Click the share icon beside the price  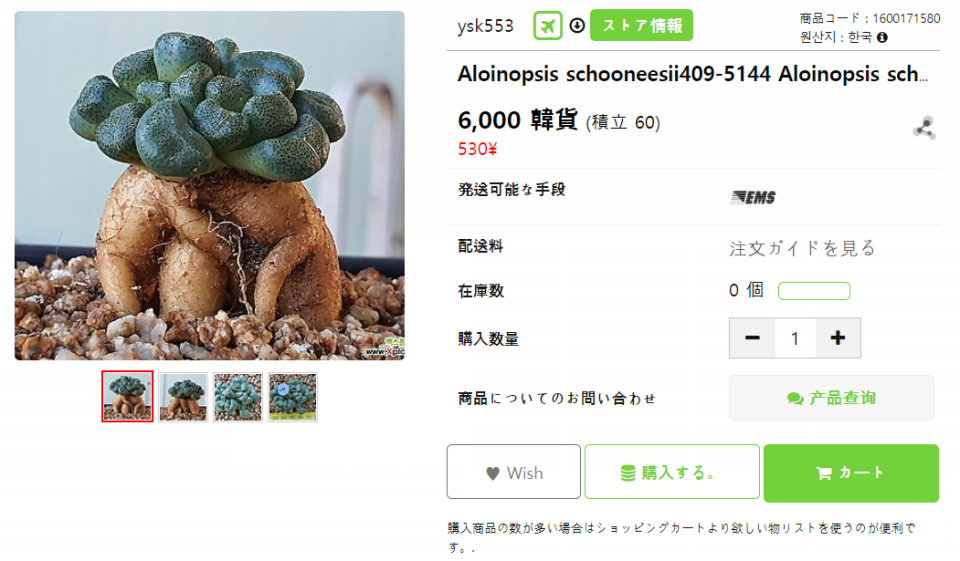pos(924,128)
